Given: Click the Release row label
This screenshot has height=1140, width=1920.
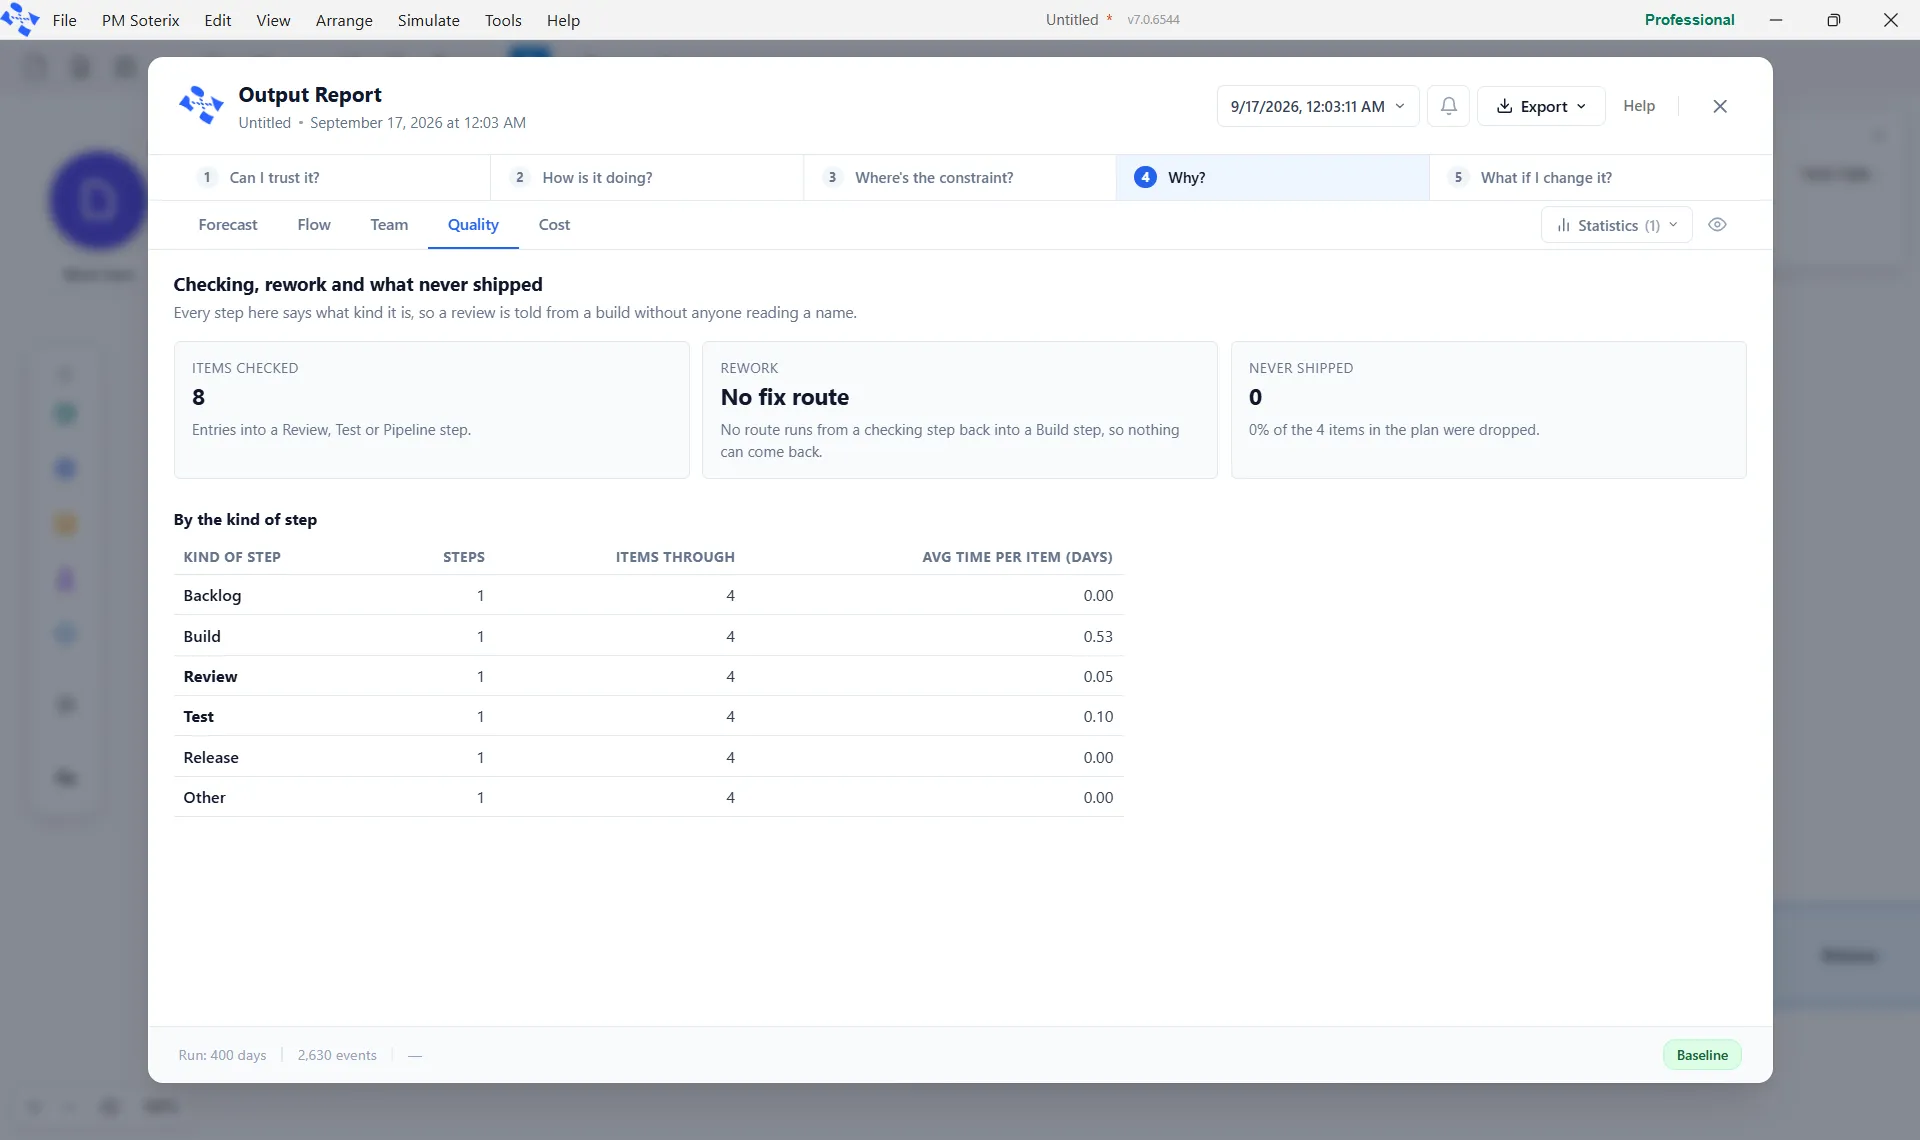Looking at the screenshot, I should [x=211, y=757].
